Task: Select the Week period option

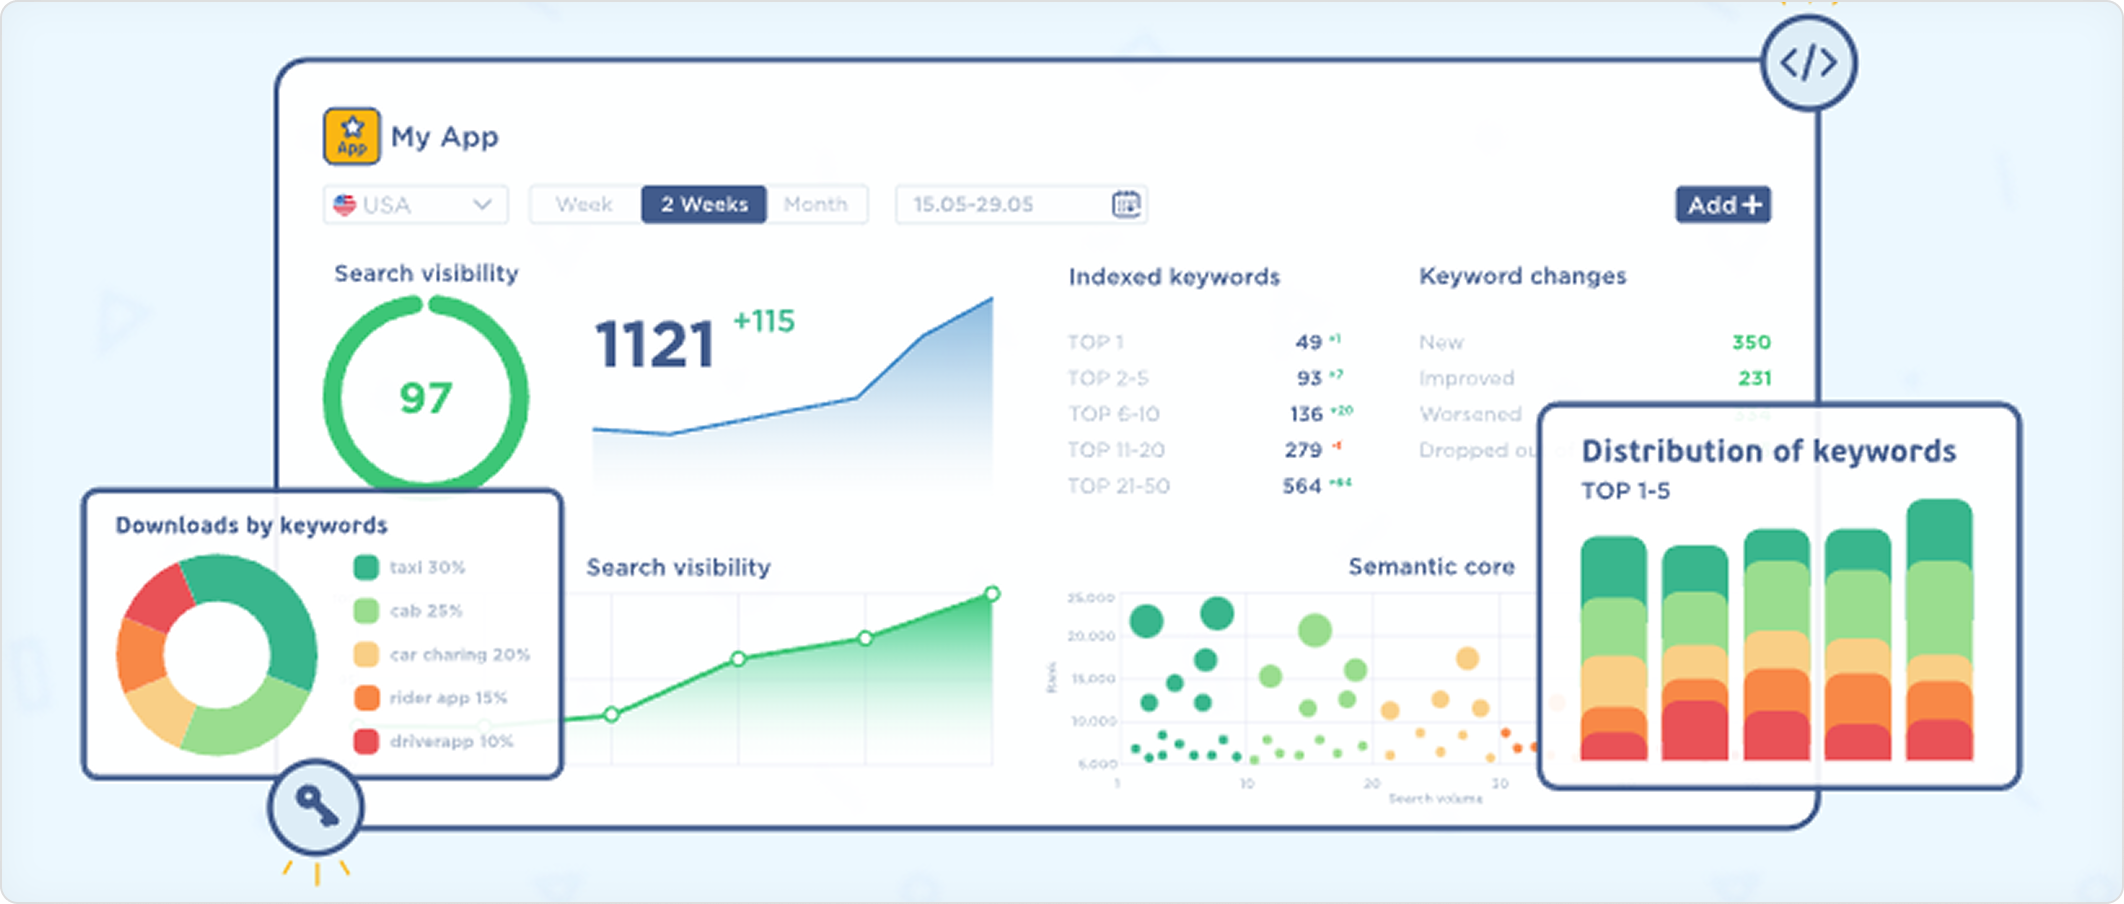Action: (584, 204)
